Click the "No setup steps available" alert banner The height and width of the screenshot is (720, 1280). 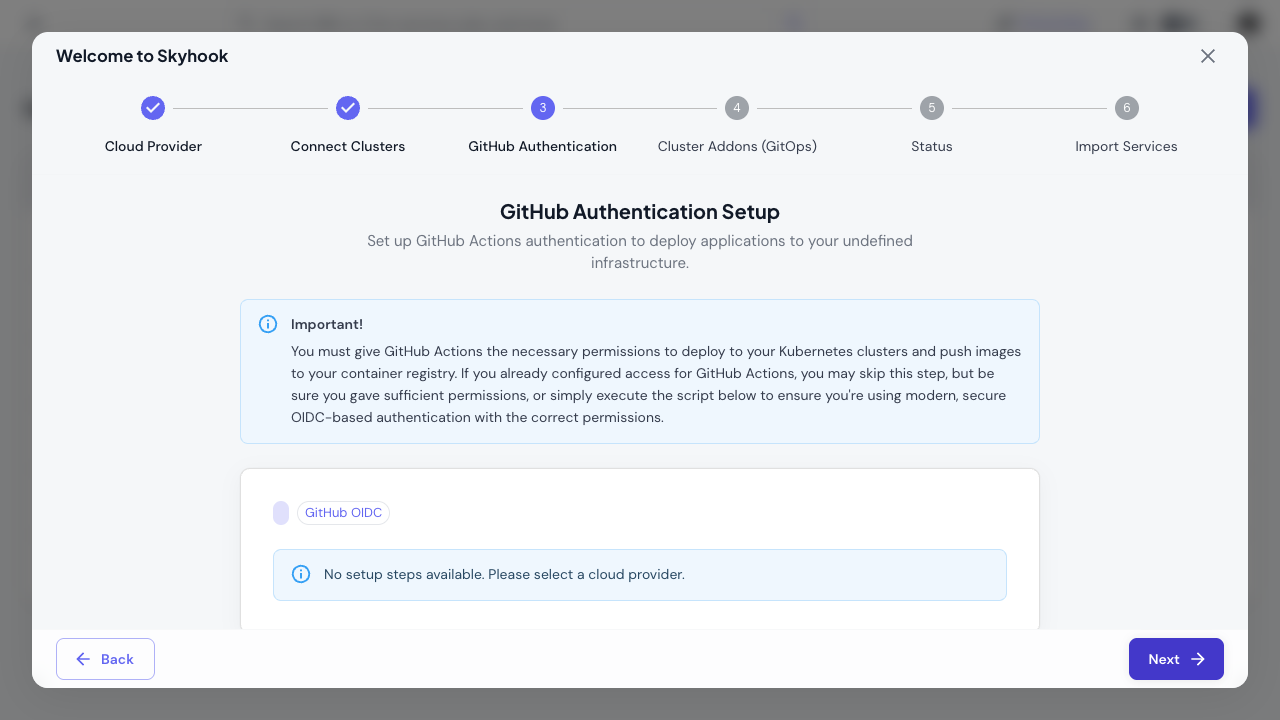click(x=640, y=575)
